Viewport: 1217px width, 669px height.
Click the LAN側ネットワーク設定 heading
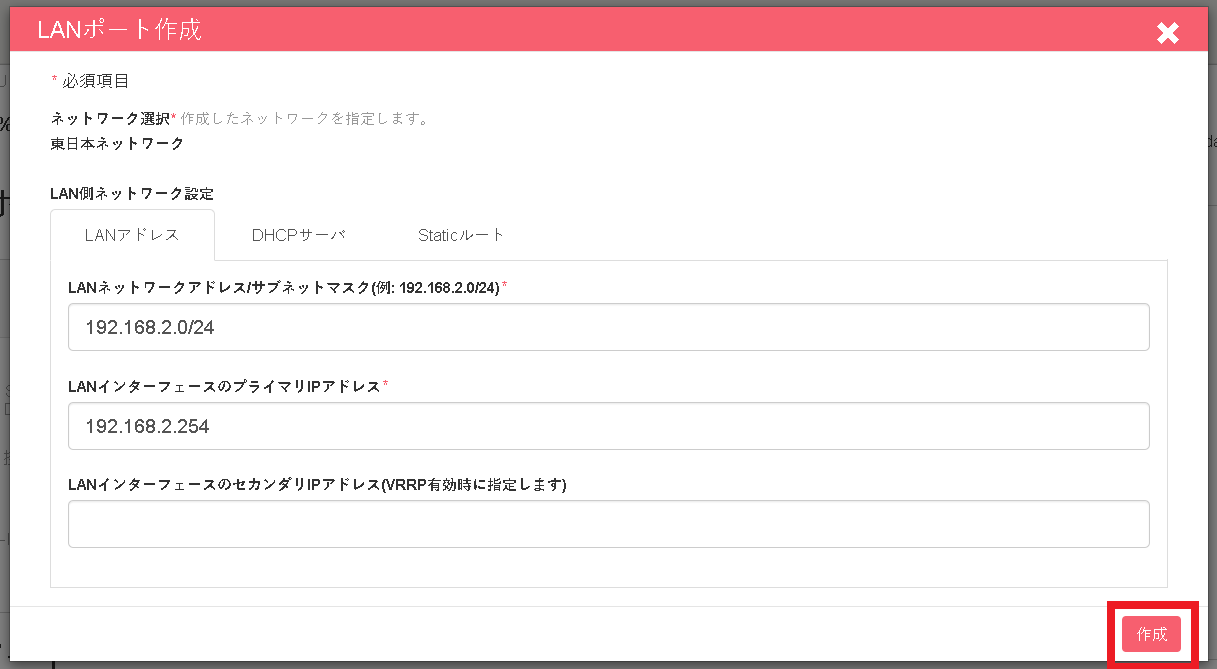tap(132, 193)
